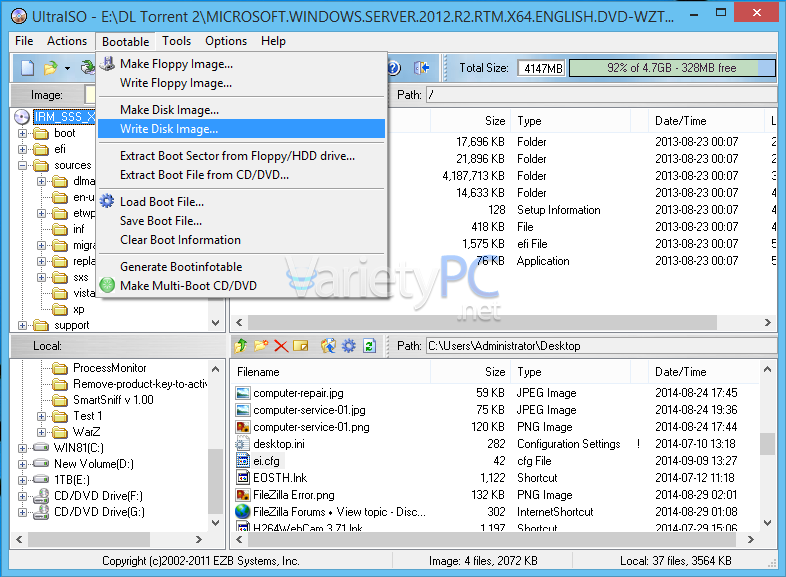Click the New Folder icon in Local toolbar
Image resolution: width=786 pixels, height=577 pixels.
point(261,346)
